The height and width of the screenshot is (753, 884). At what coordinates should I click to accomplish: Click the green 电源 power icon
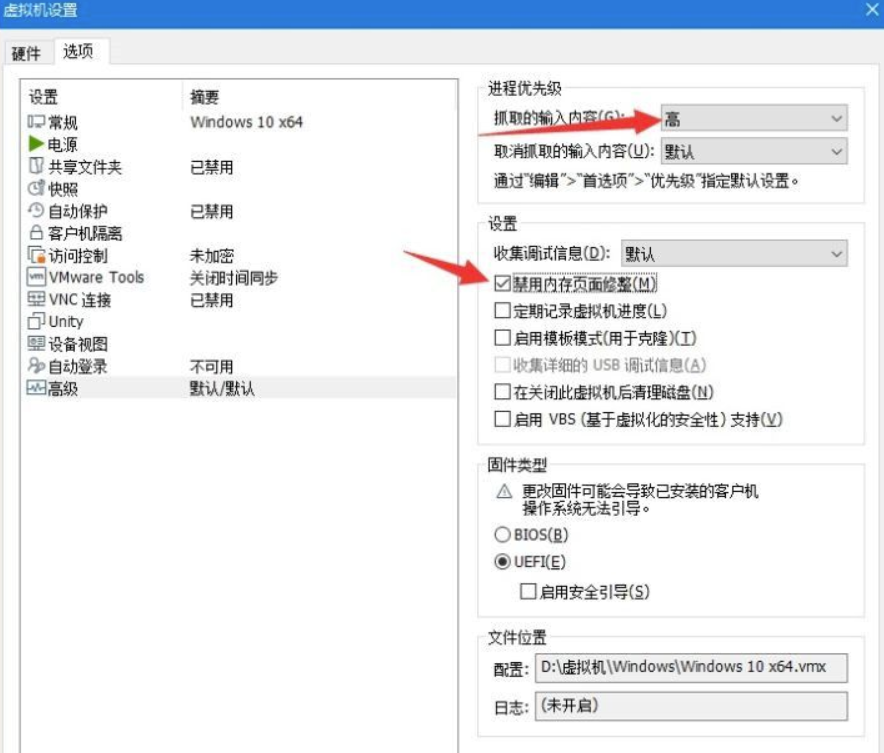coord(36,144)
